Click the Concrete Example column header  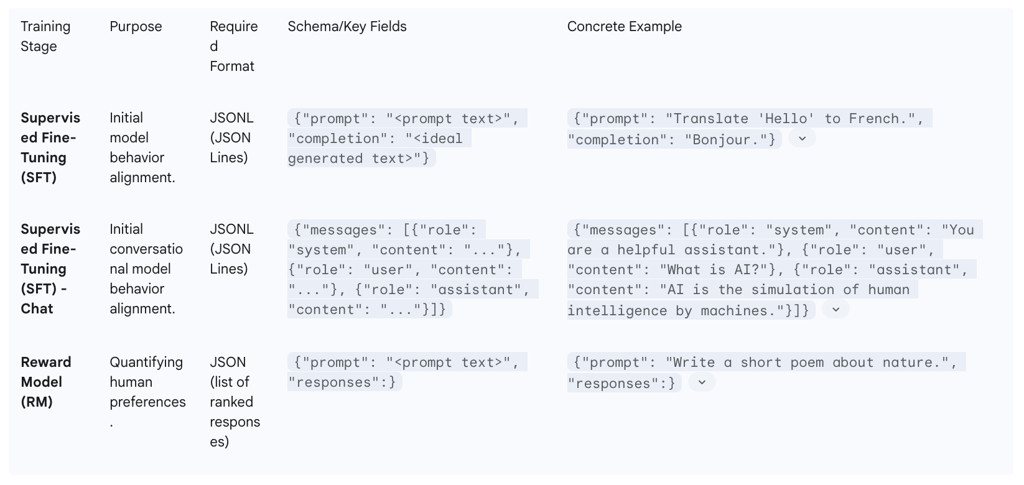(624, 27)
